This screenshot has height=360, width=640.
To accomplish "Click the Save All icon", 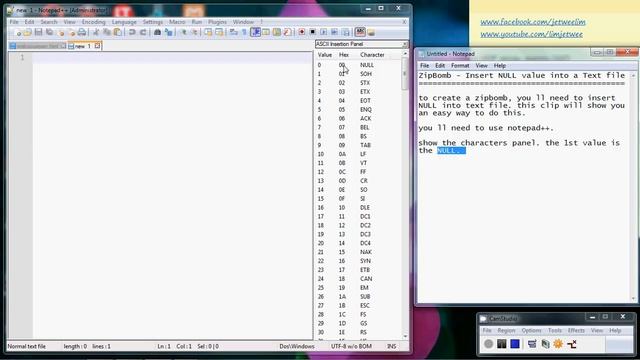I will tap(49, 32).
